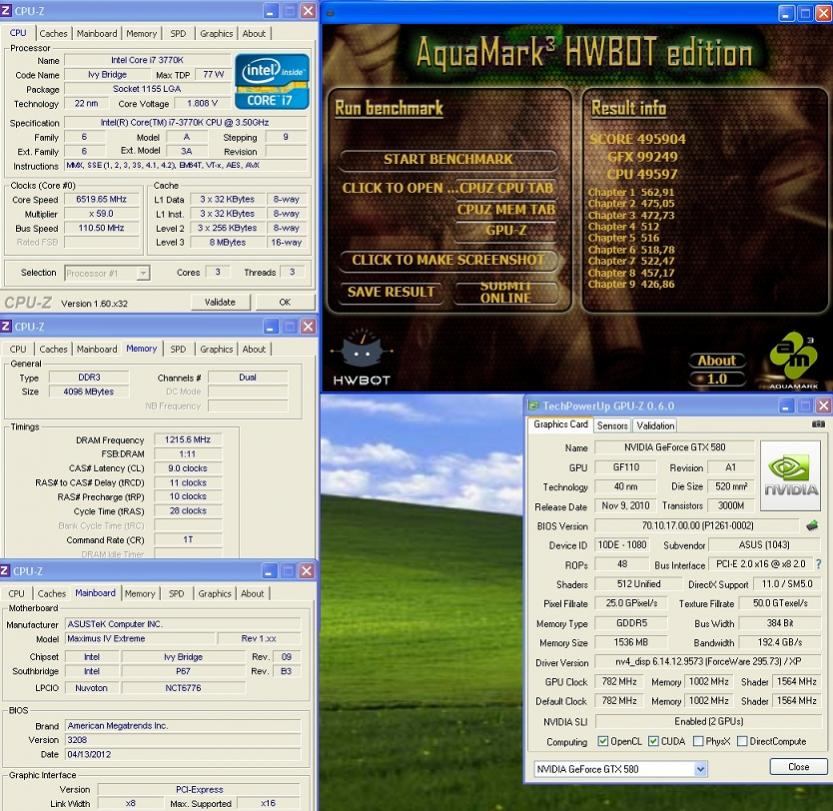Click the Core Voltage value 1.808 V
This screenshot has width=833, height=811.
pyautogui.click(x=202, y=103)
